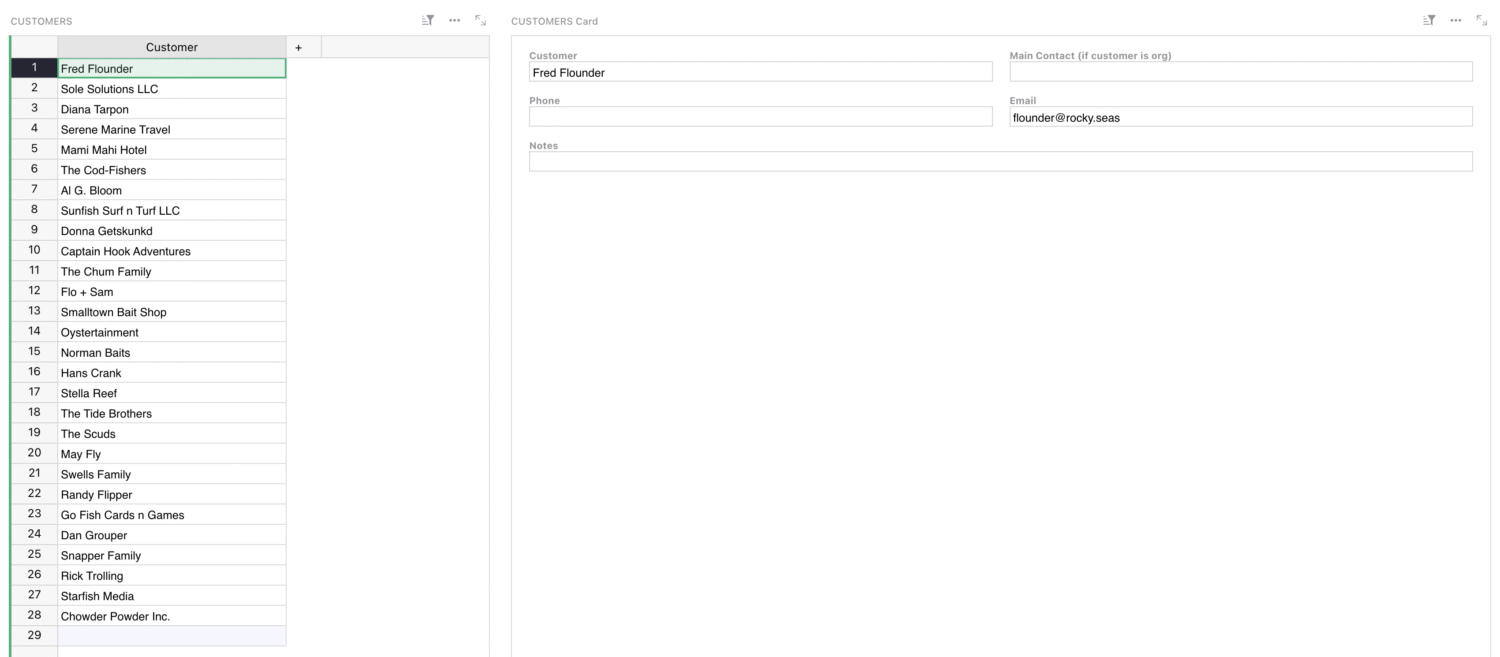Click the Customer field in the card
Image resolution: width=1500 pixels, height=657 pixels.
pyautogui.click(x=761, y=72)
